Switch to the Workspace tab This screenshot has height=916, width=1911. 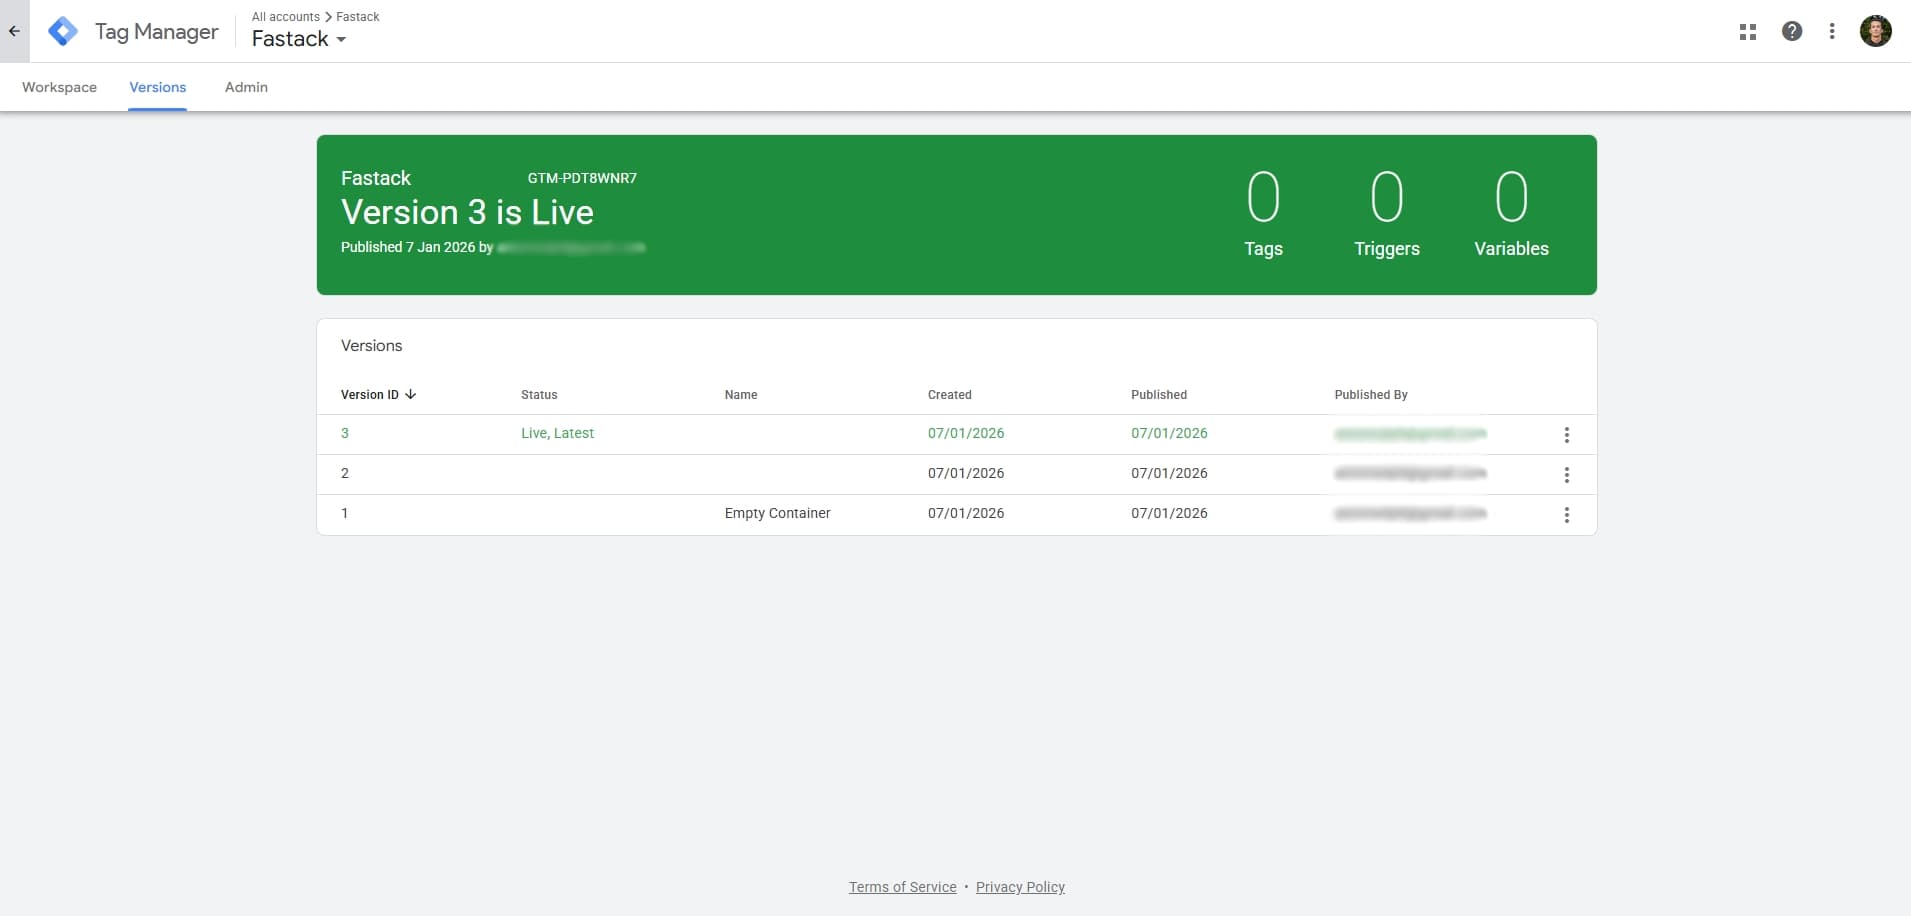tap(59, 87)
